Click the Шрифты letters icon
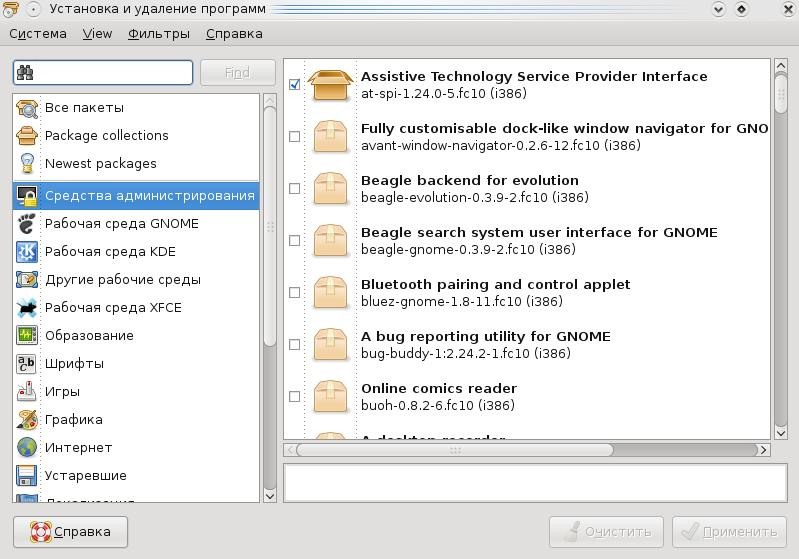Screen dimensions: 799x559 tap(27, 364)
